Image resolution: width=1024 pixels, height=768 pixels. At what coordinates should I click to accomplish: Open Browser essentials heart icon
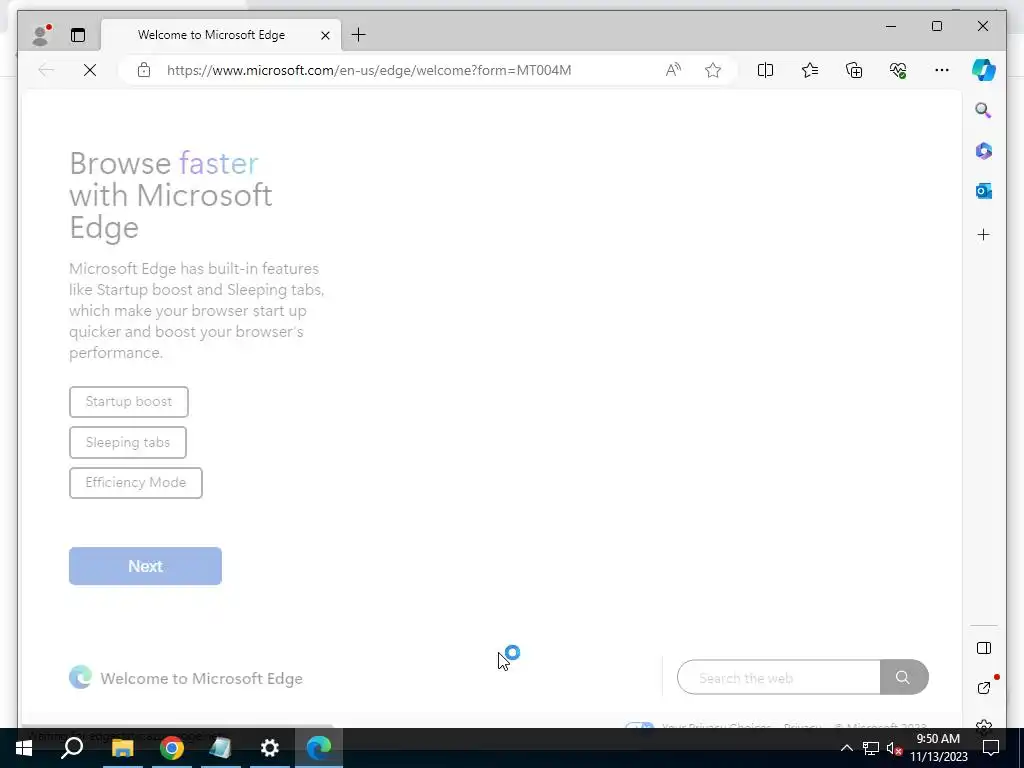pos(898,70)
